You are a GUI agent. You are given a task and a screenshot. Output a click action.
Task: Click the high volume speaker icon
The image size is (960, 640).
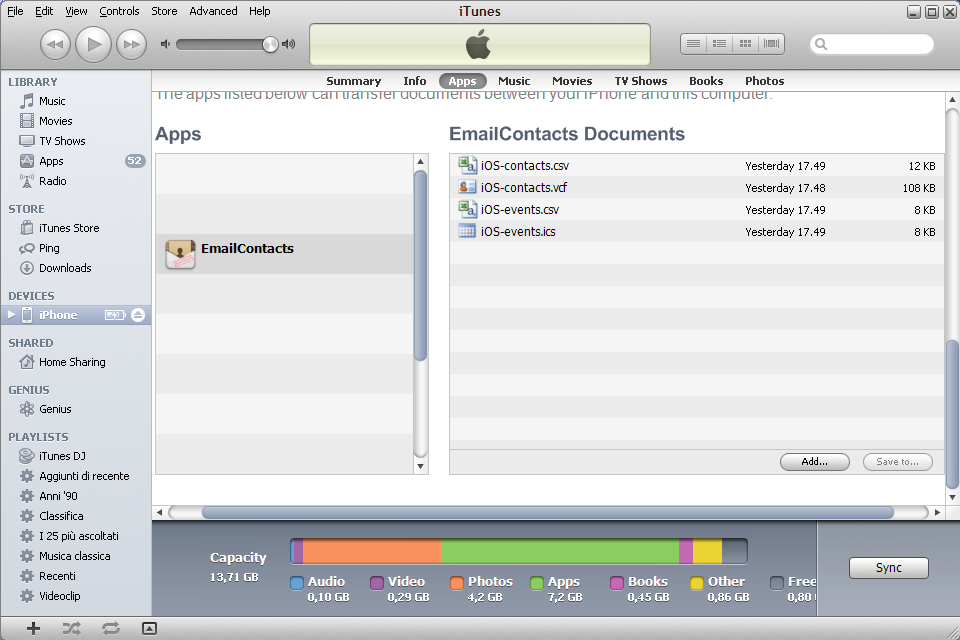click(288, 44)
